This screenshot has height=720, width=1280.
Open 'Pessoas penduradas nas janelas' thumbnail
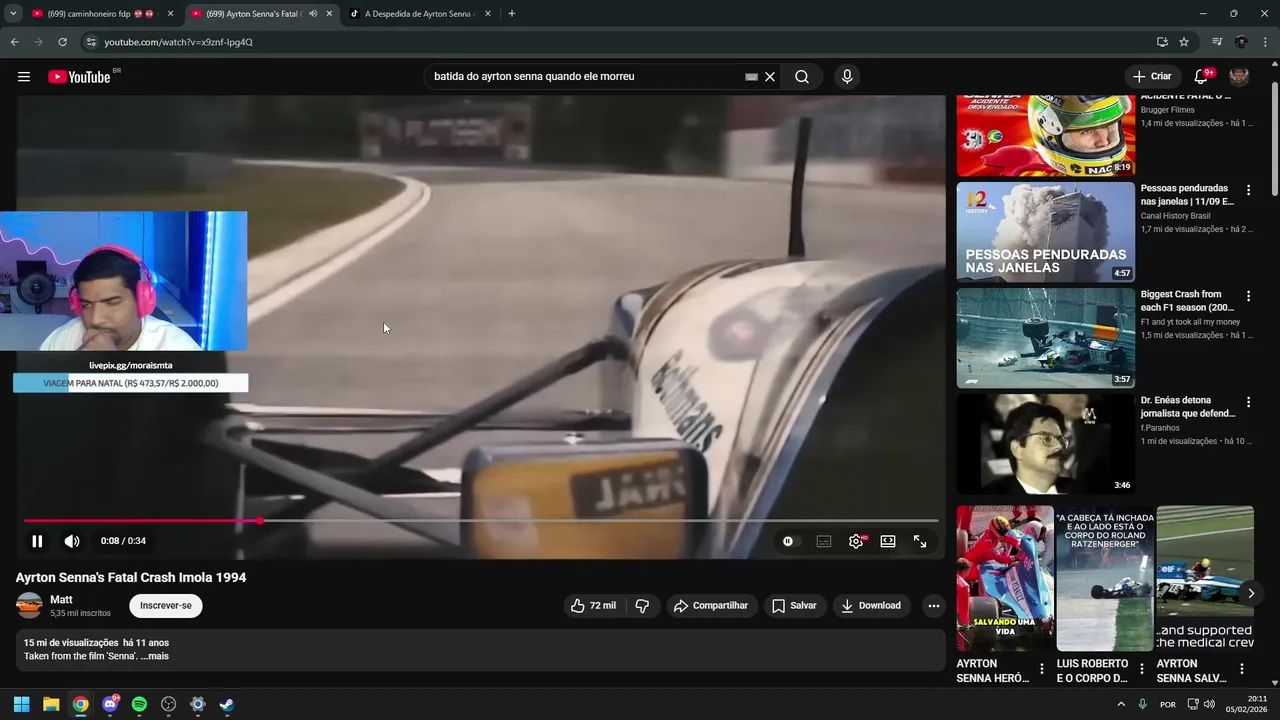[x=1046, y=232]
